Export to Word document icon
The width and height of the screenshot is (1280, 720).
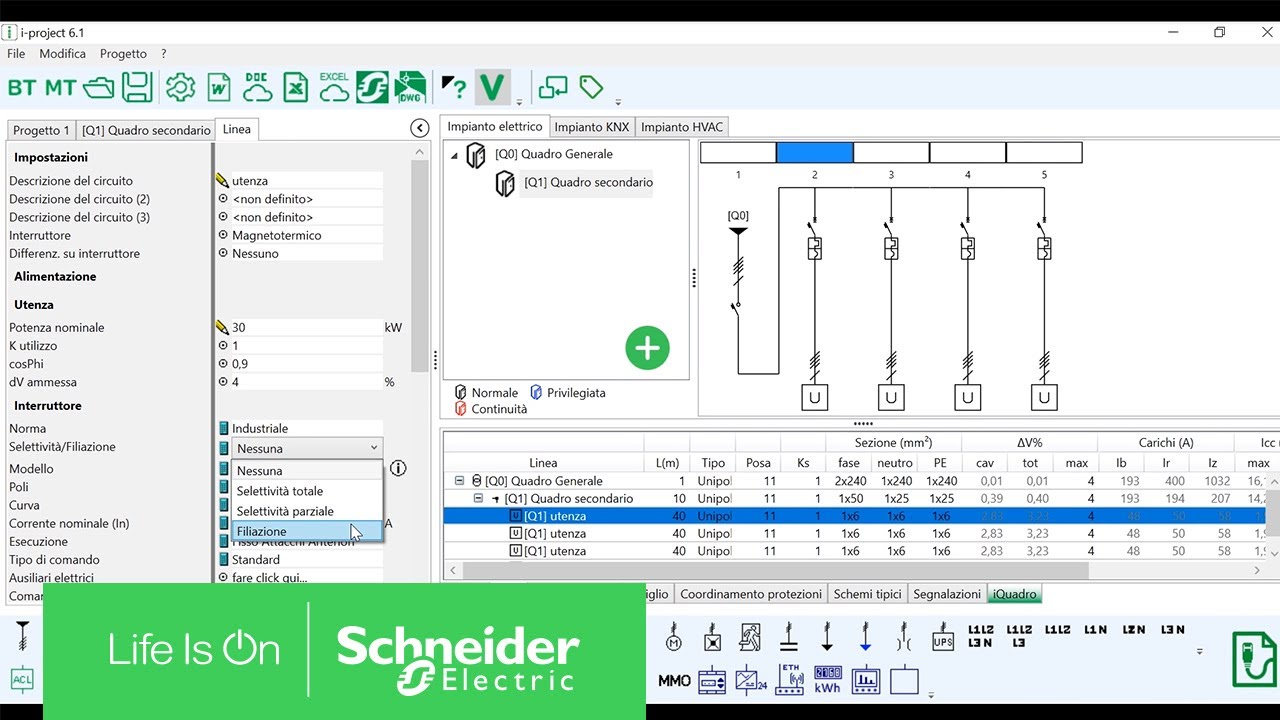219,87
